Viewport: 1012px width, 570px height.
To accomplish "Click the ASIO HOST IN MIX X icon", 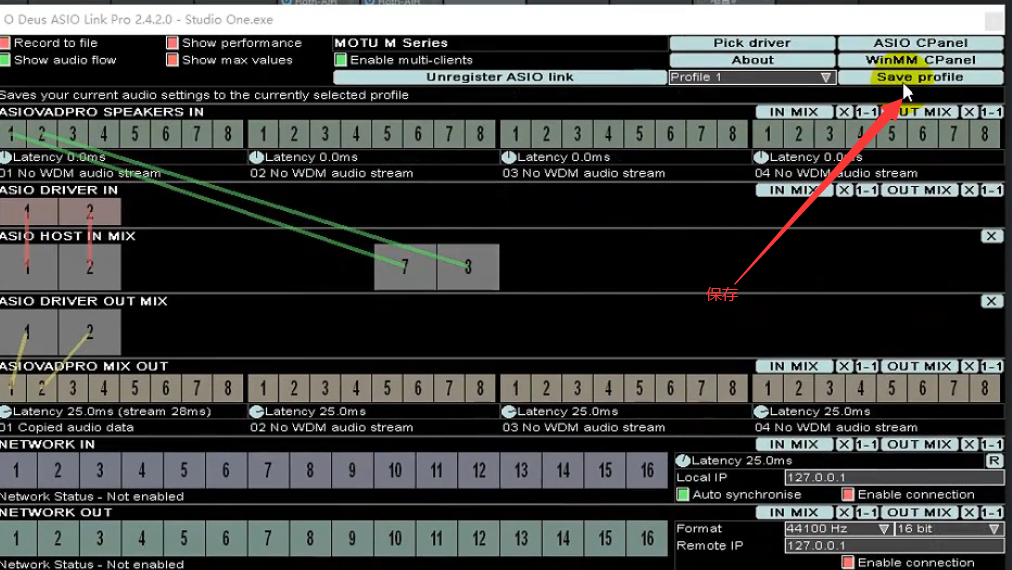I will [x=990, y=236].
